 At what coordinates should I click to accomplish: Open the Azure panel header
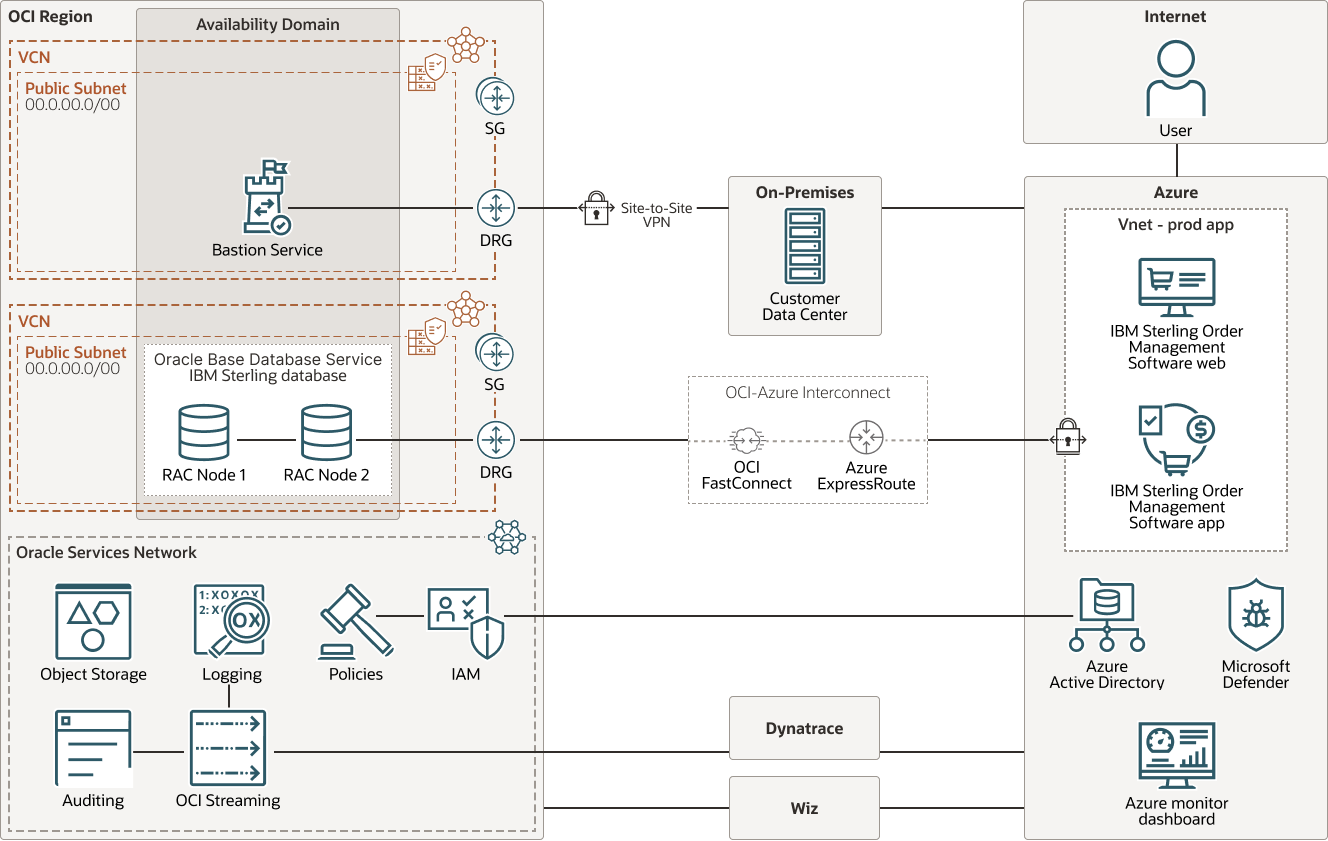[x=1175, y=192]
